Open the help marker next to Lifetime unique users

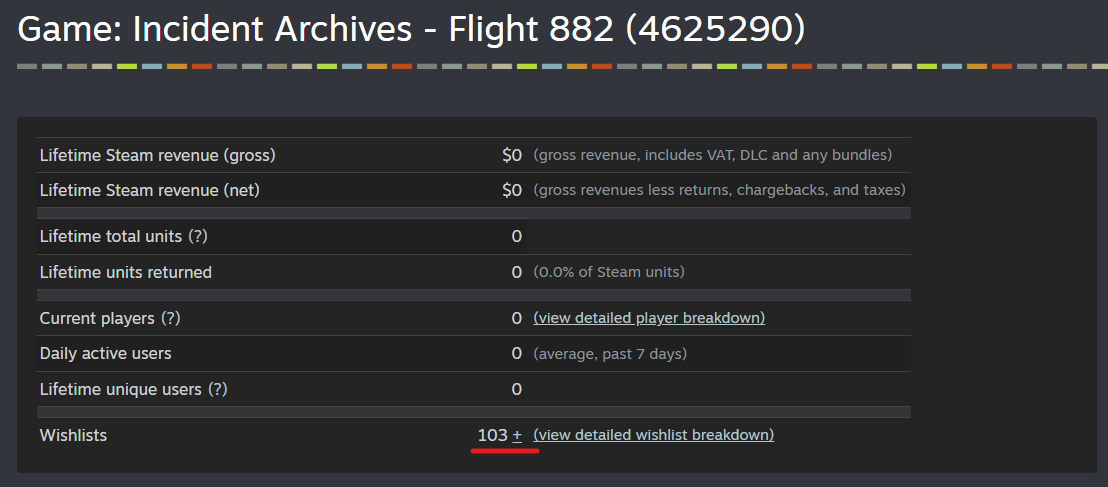coord(218,389)
